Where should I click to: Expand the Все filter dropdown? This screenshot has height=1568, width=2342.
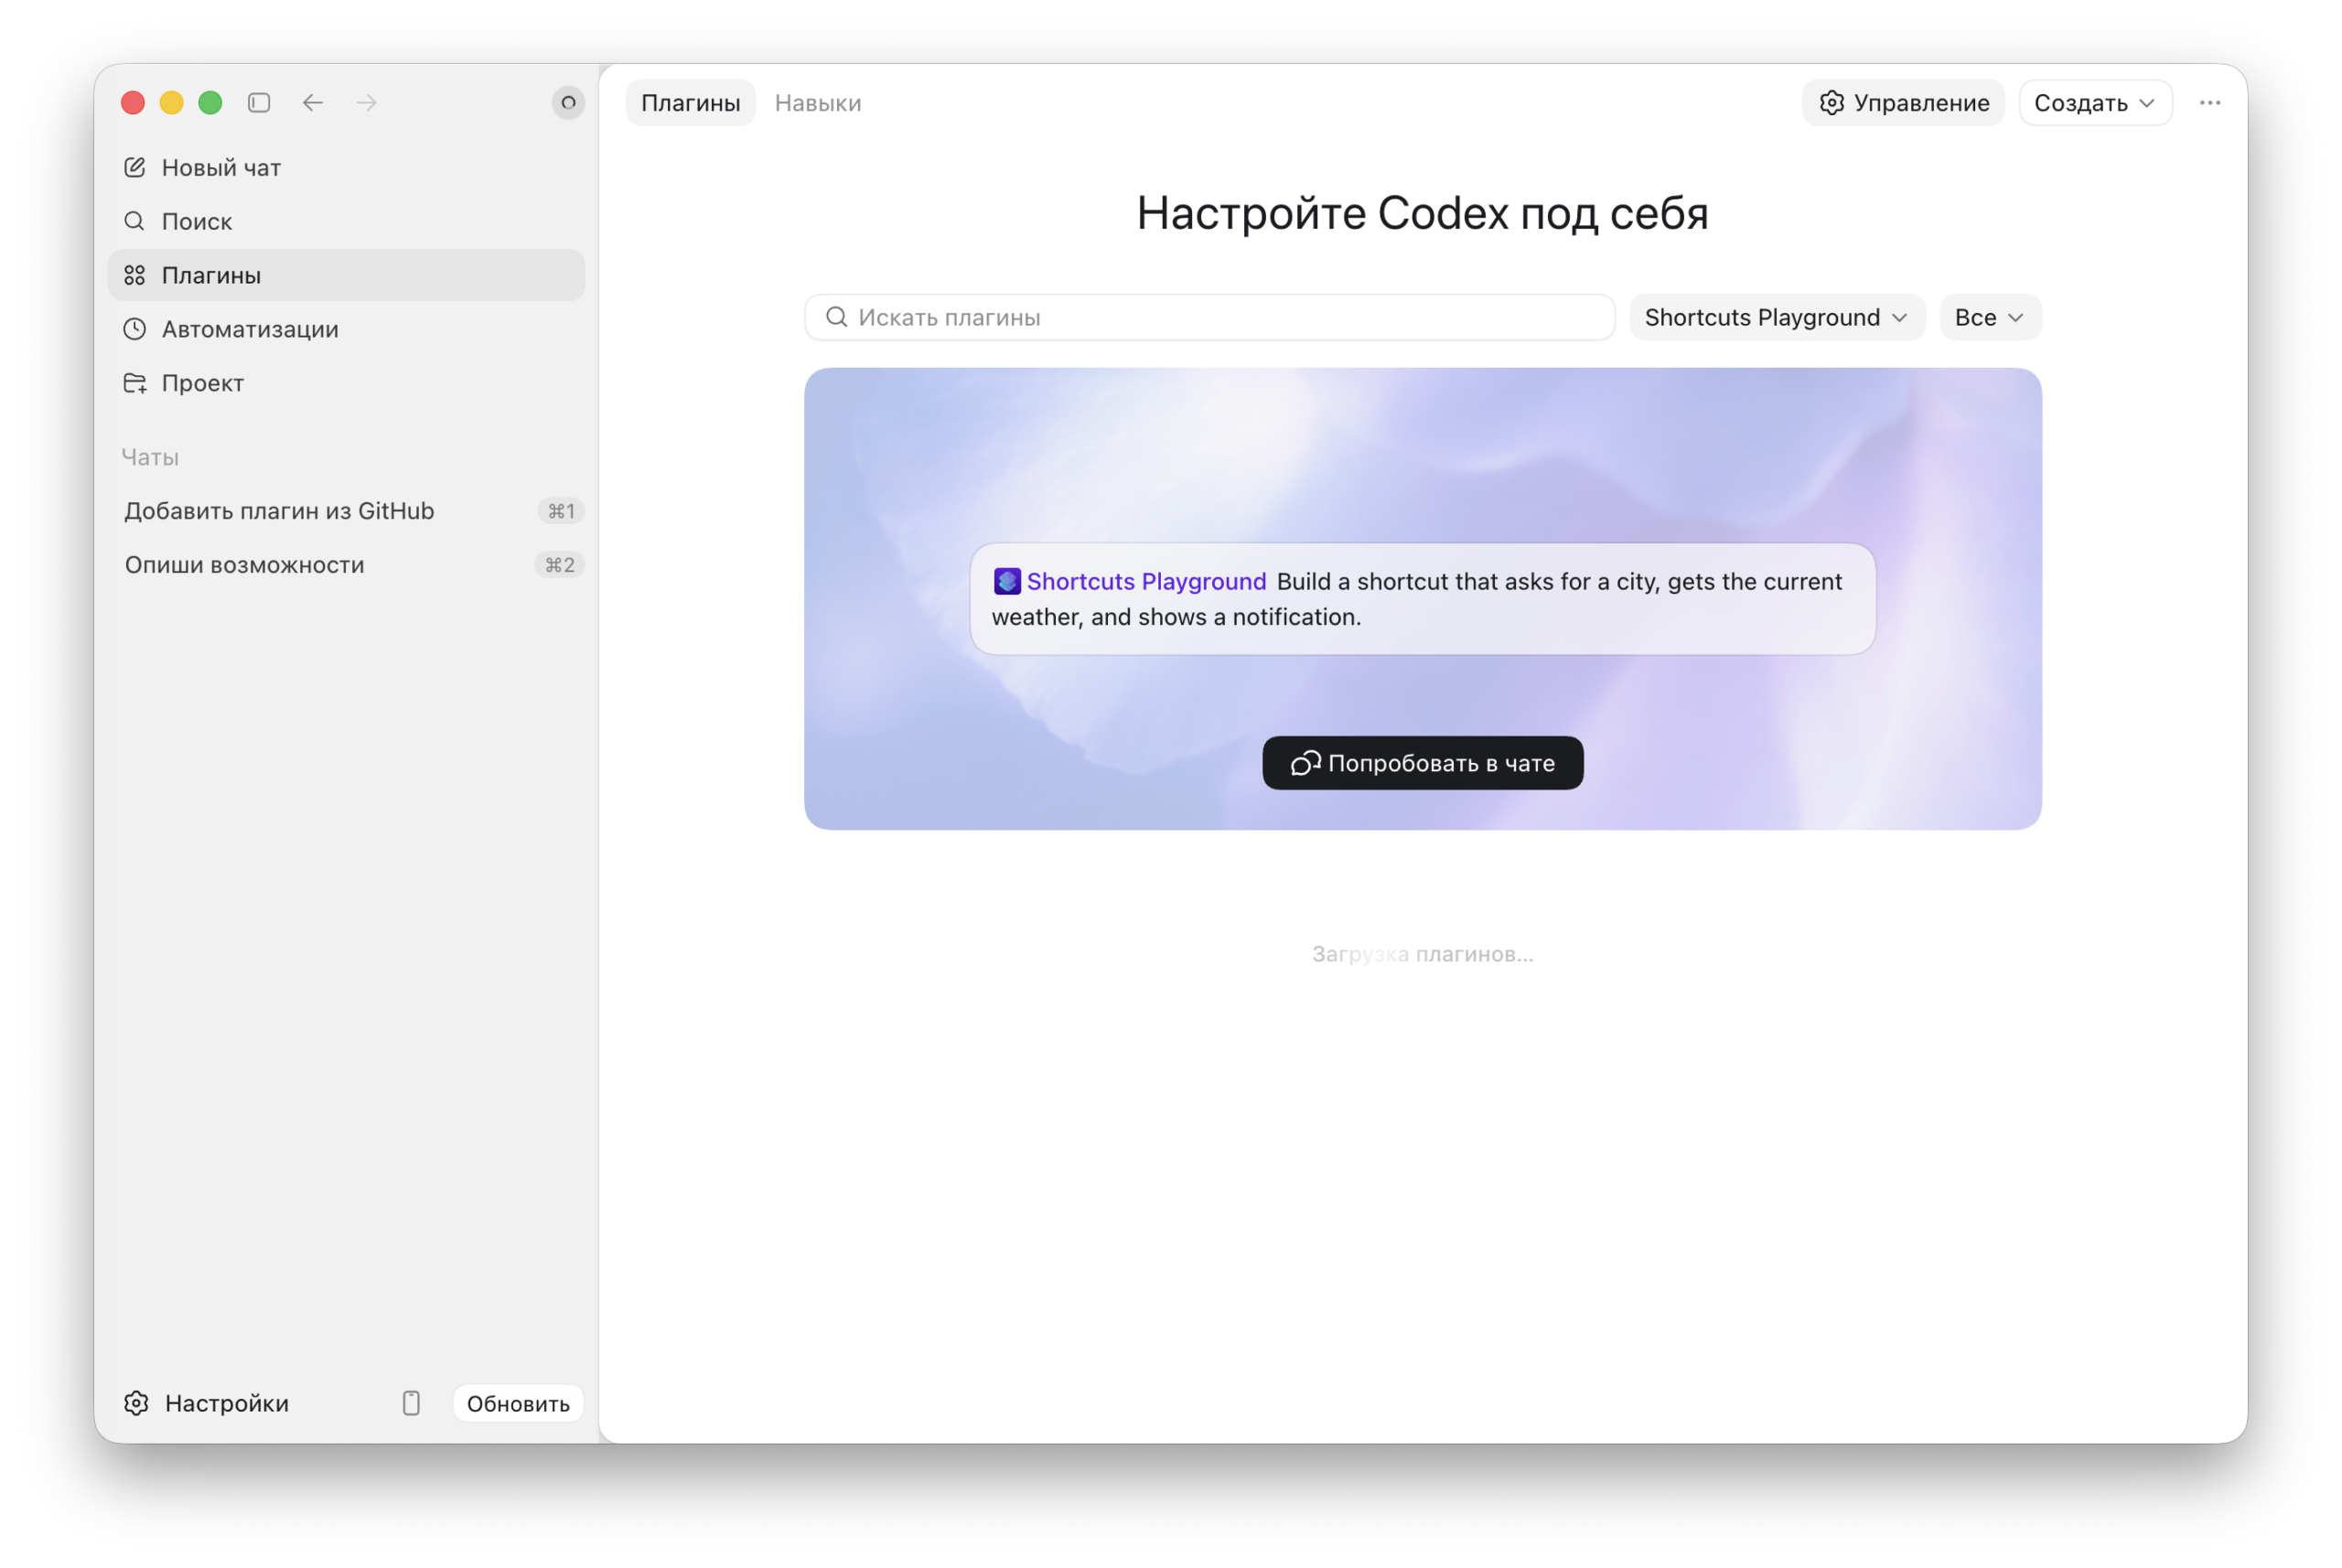pos(1990,317)
